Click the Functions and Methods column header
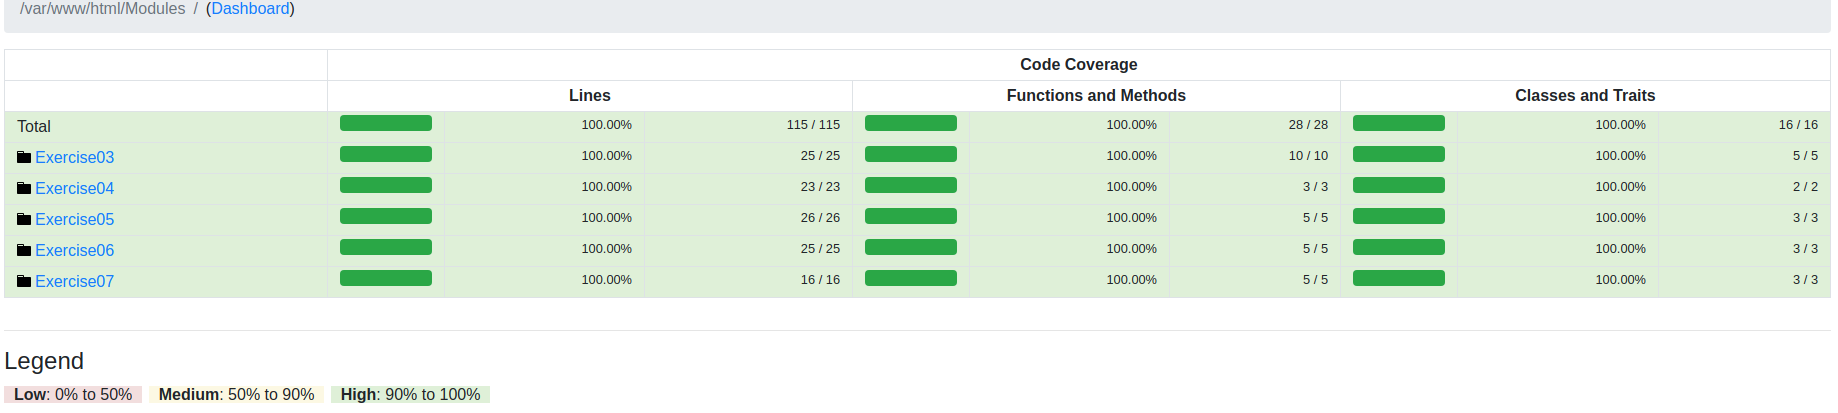Screen dimensions: 1838x413 (x=1096, y=96)
